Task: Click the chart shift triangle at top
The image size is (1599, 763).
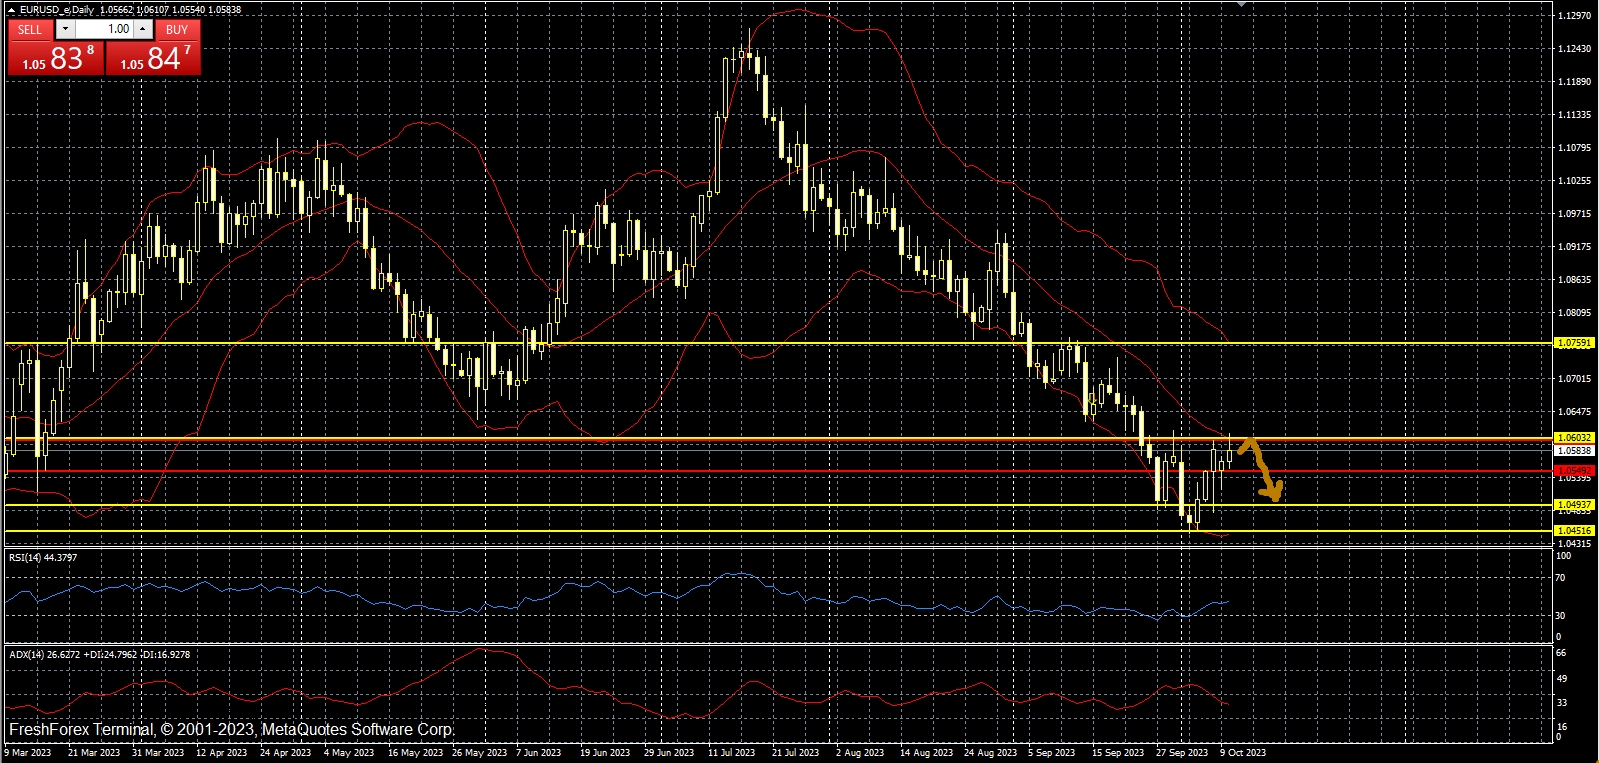Action: [x=1241, y=5]
